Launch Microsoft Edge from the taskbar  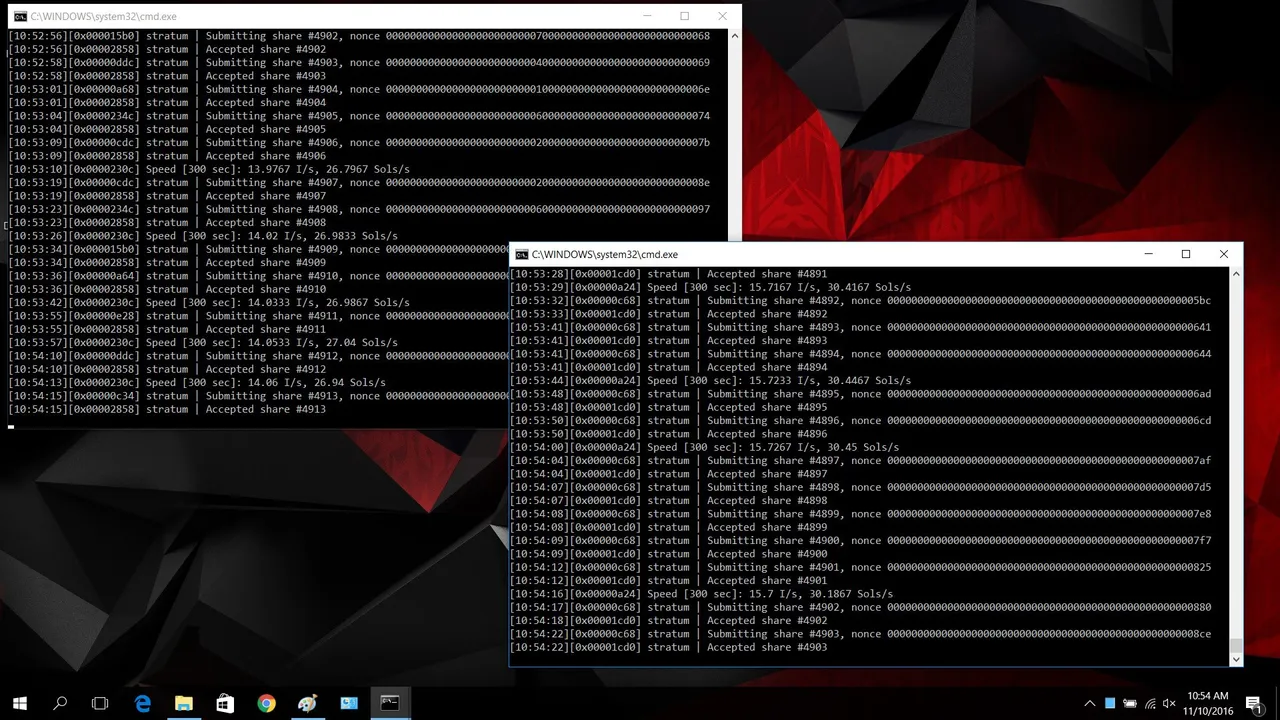[x=142, y=703]
